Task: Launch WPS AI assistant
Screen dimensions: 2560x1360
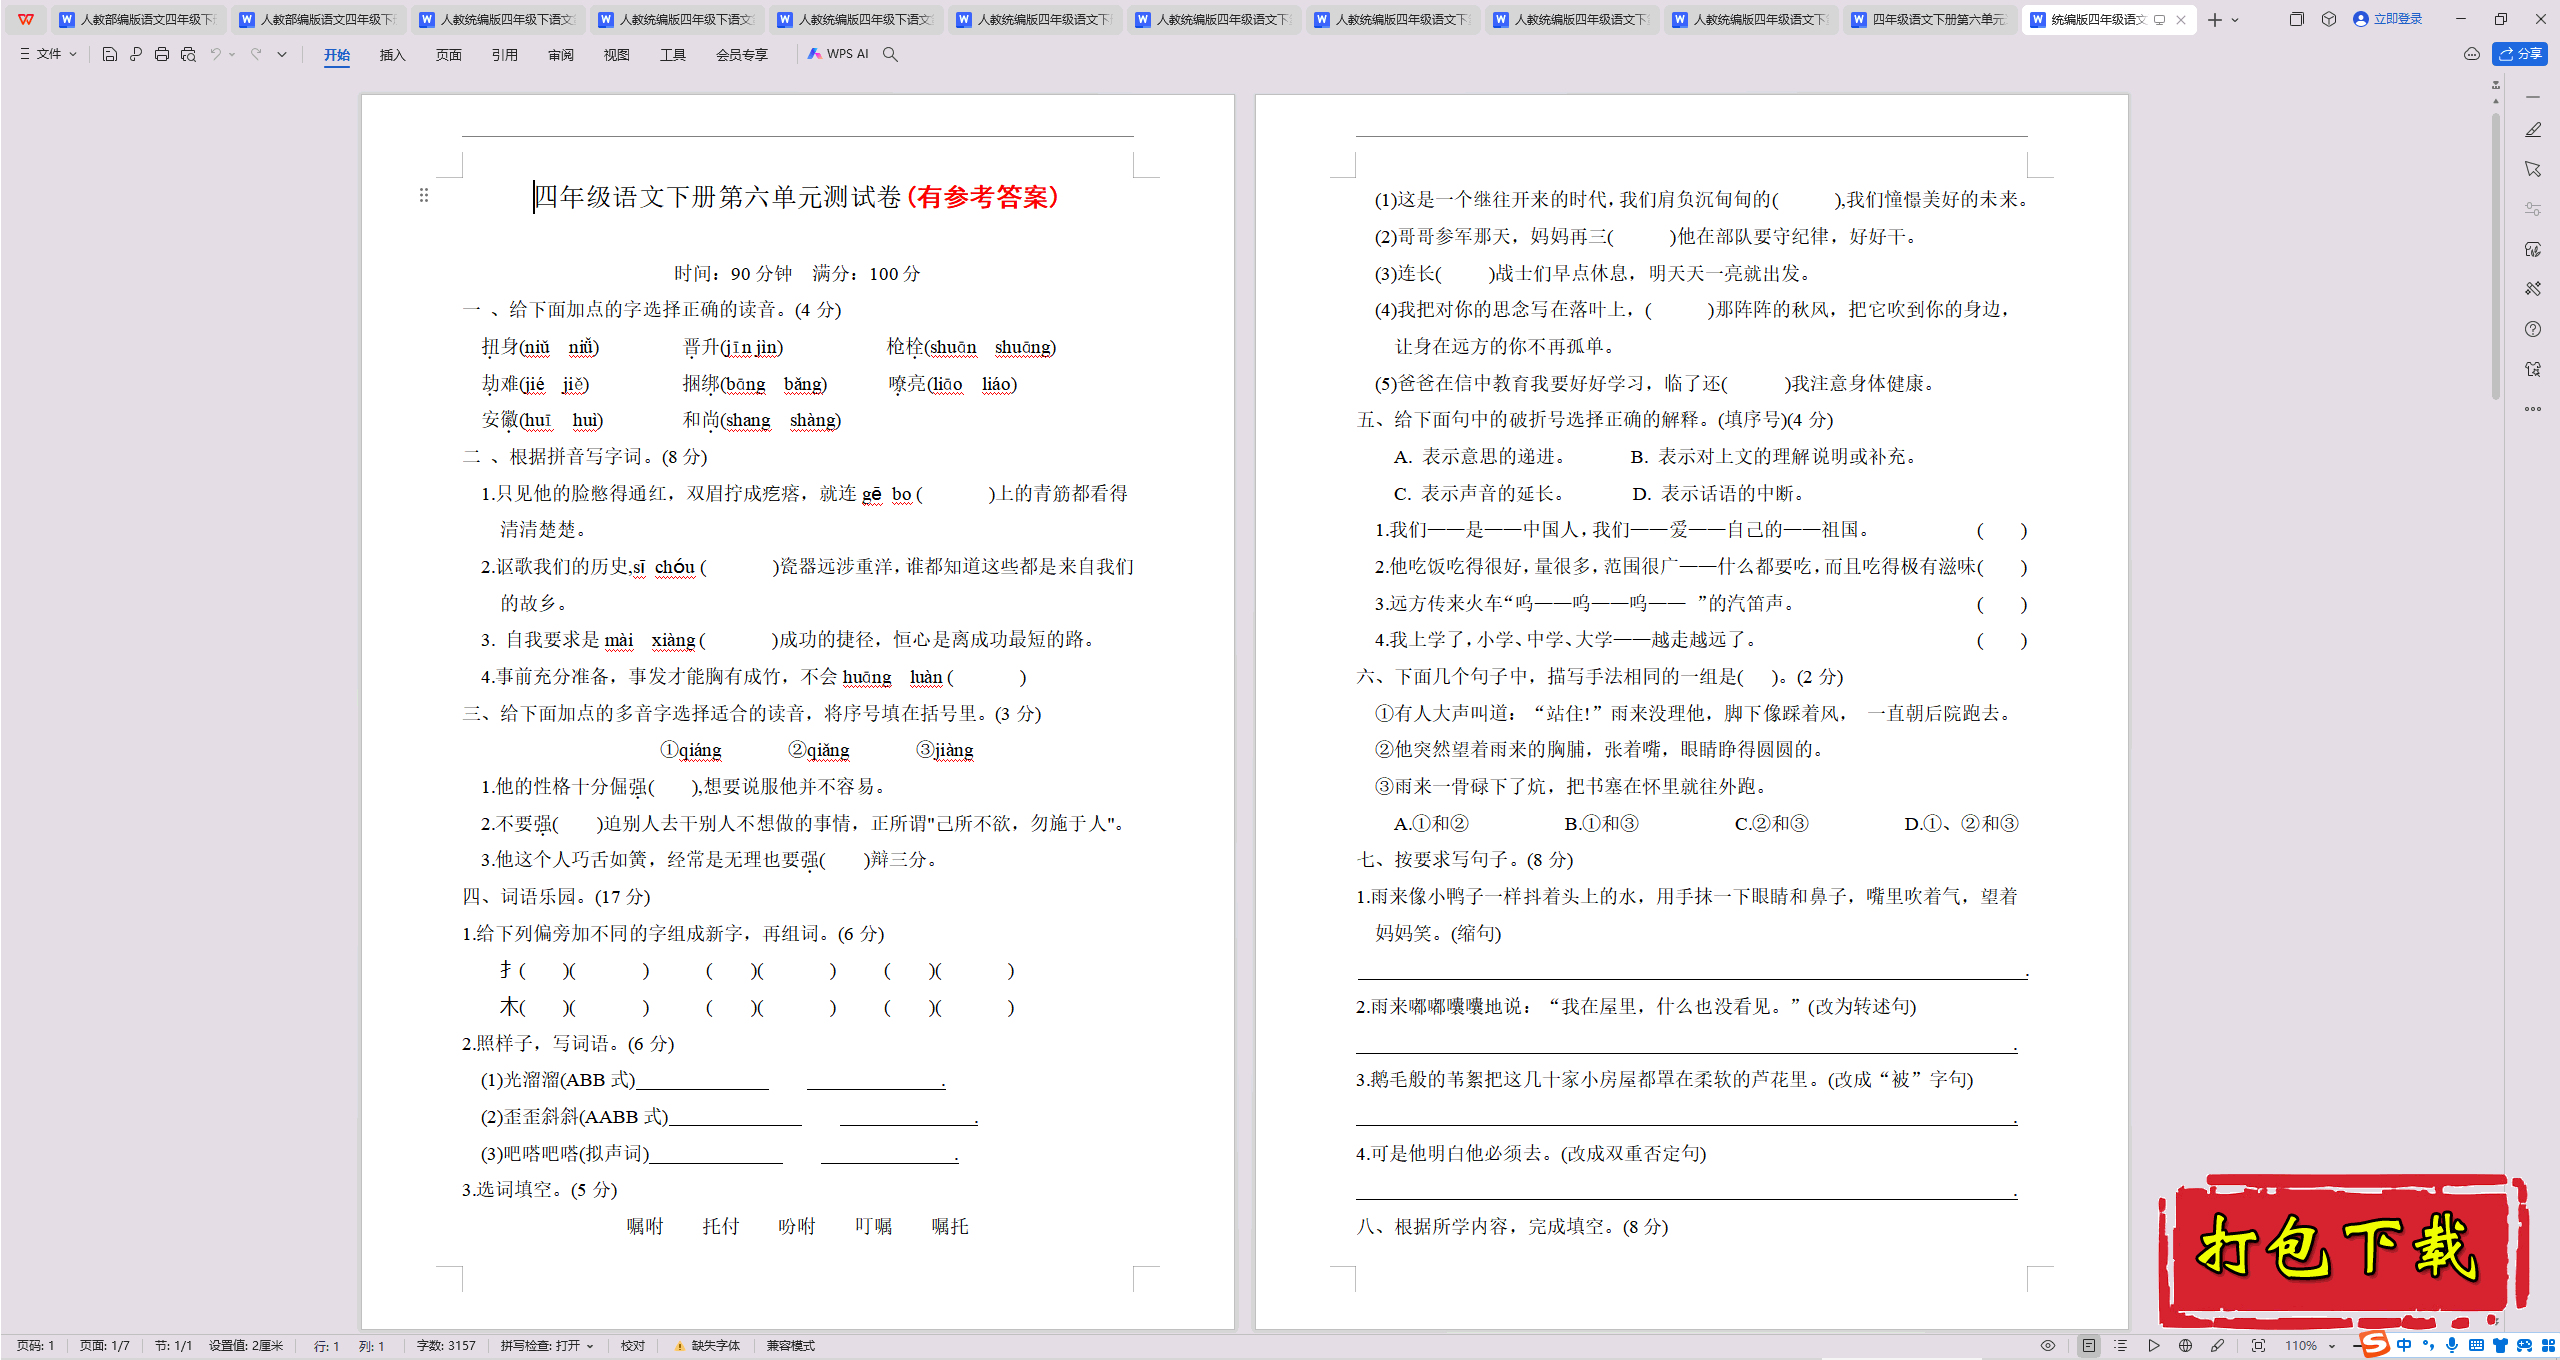Action: 838,54
